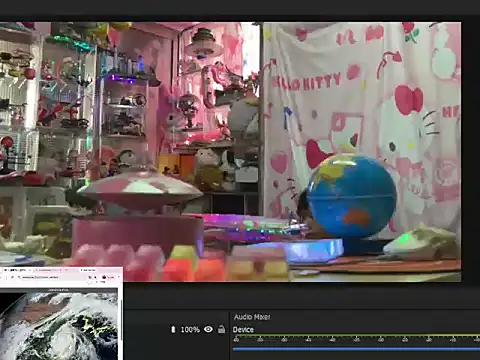Click the satellite cloud image

(59, 326)
